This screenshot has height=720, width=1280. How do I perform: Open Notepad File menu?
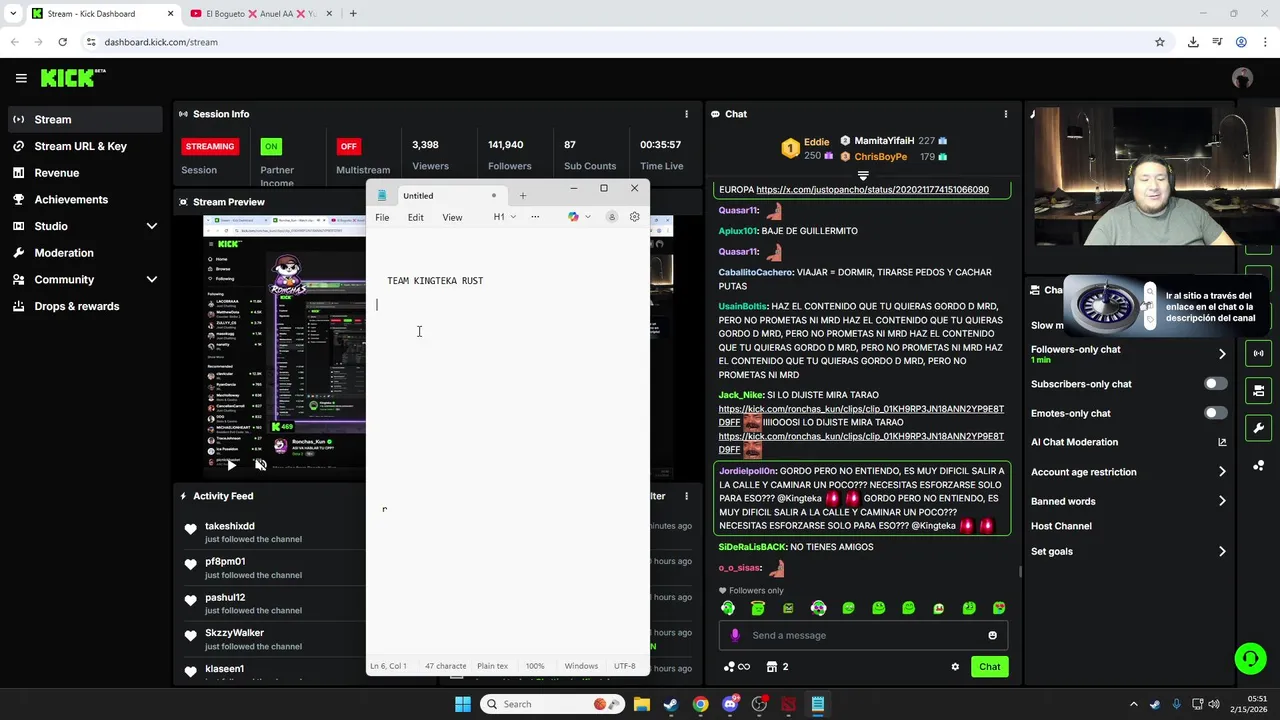382,217
